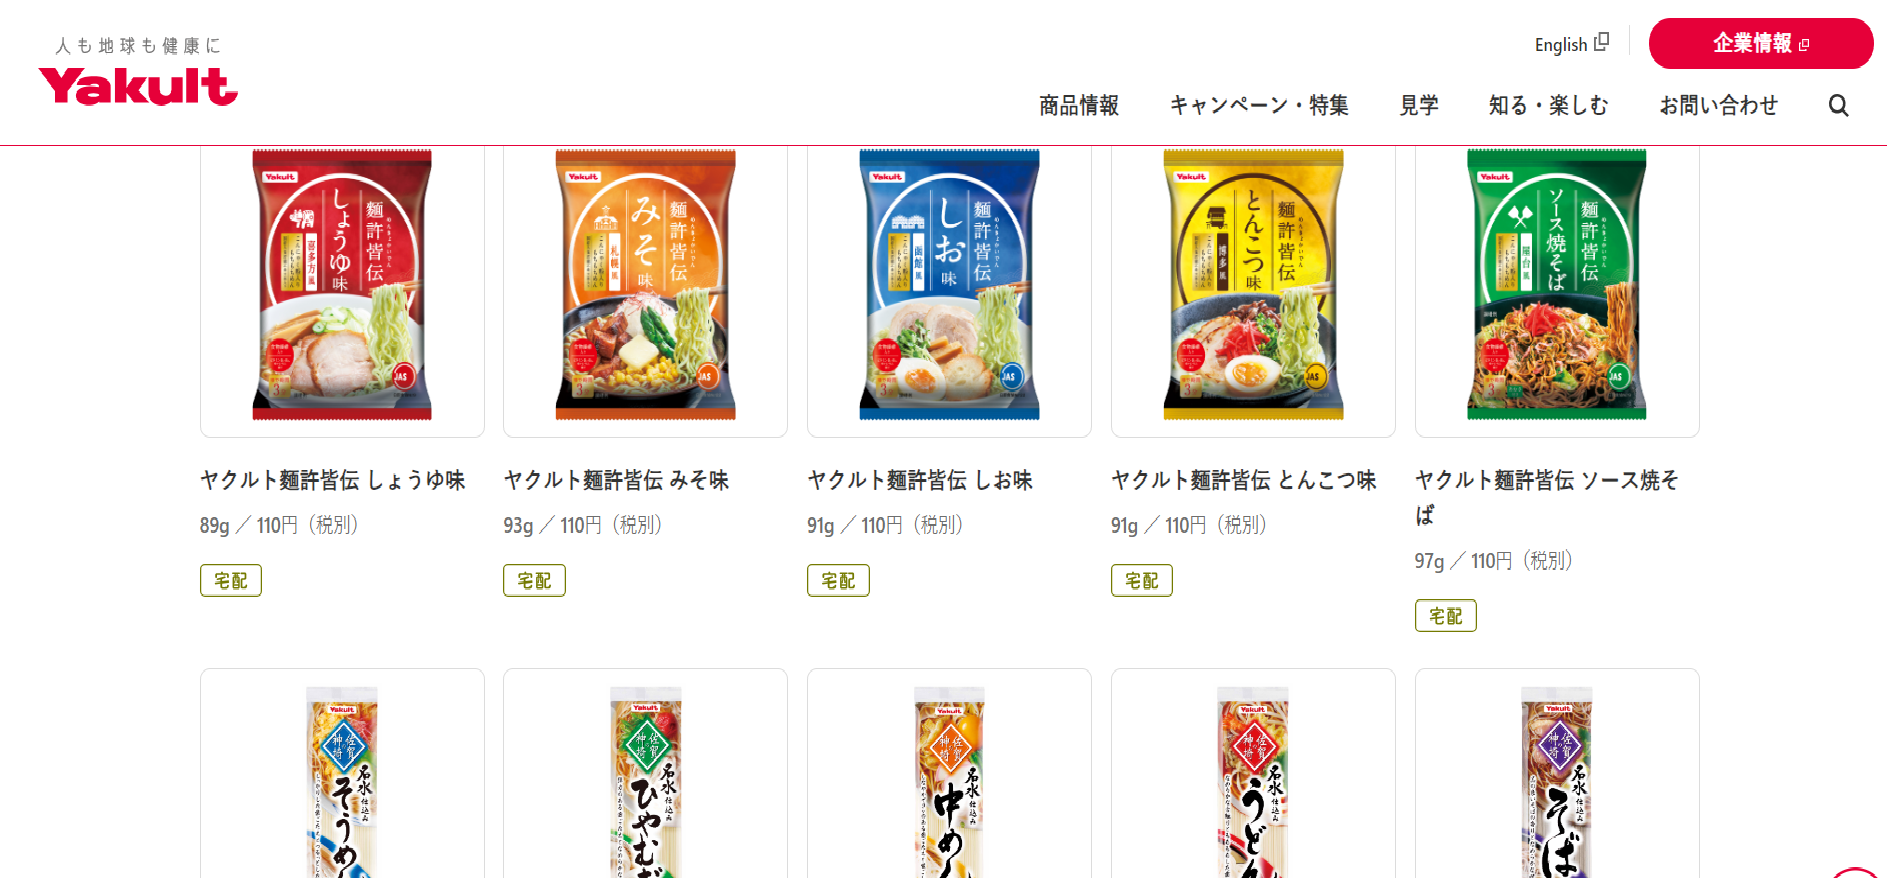Click the ヤクルト麺許皆伝 とんこつ味 title

click(1244, 480)
